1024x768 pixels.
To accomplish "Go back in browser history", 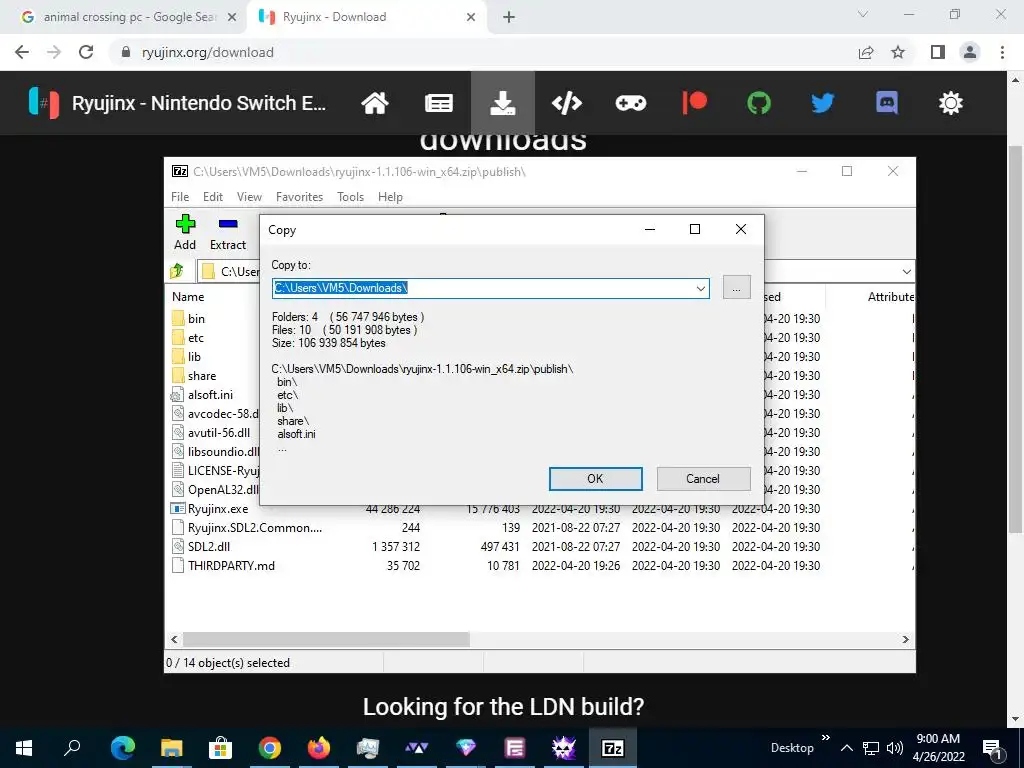I will pyautogui.click(x=22, y=52).
